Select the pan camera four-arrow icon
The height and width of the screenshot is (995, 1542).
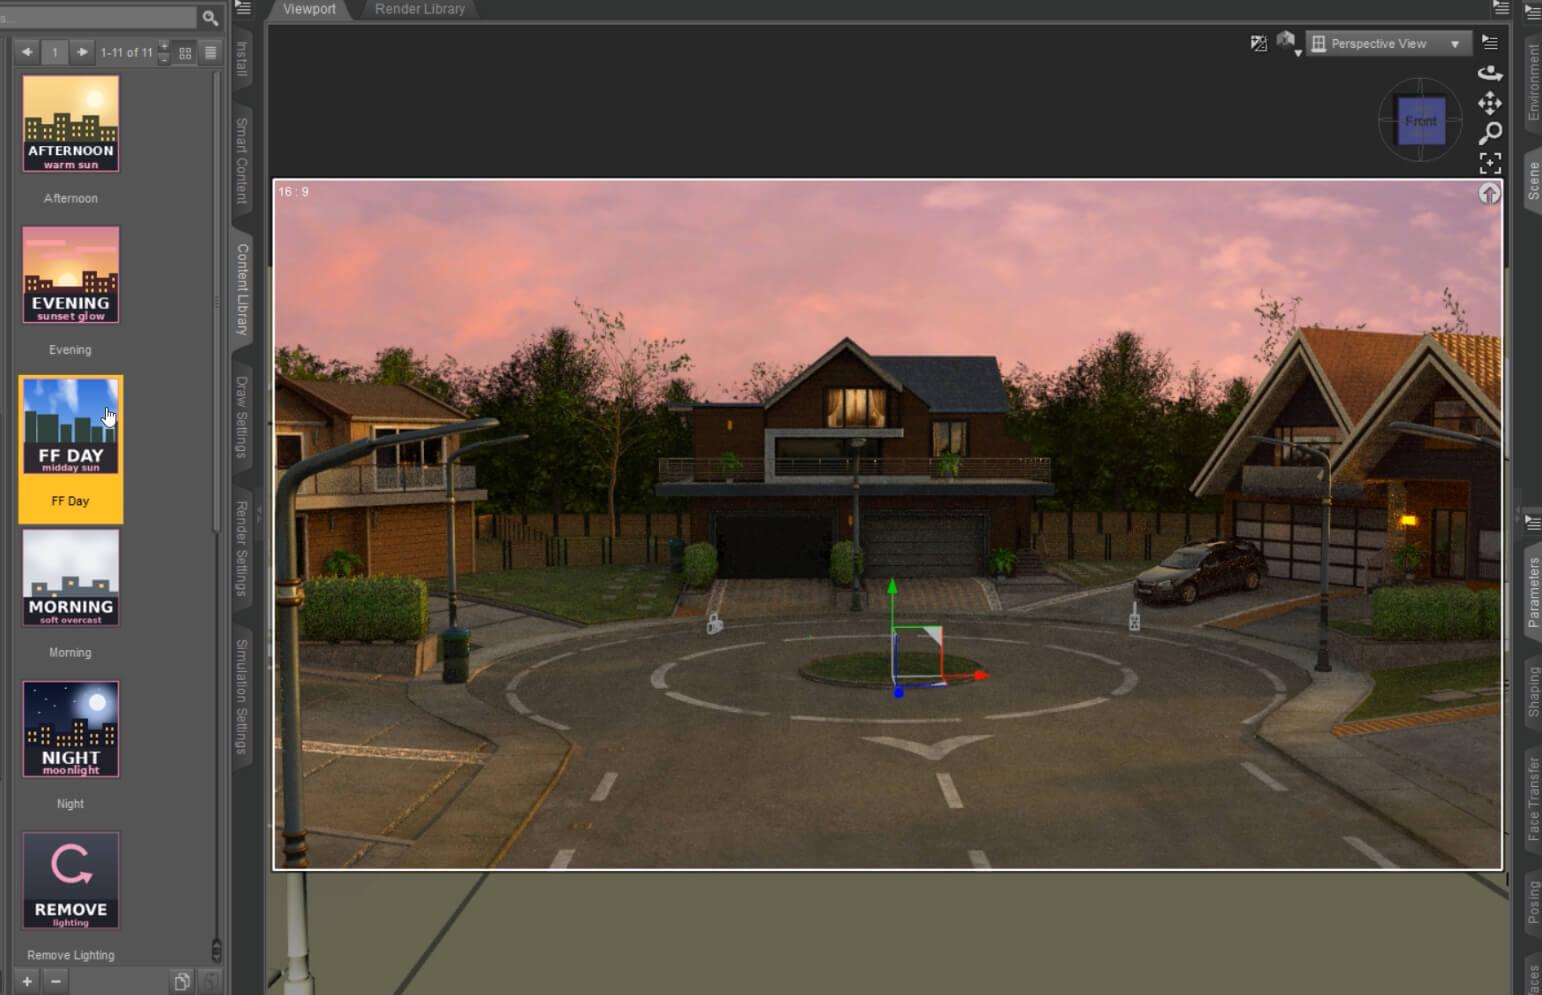(1490, 103)
